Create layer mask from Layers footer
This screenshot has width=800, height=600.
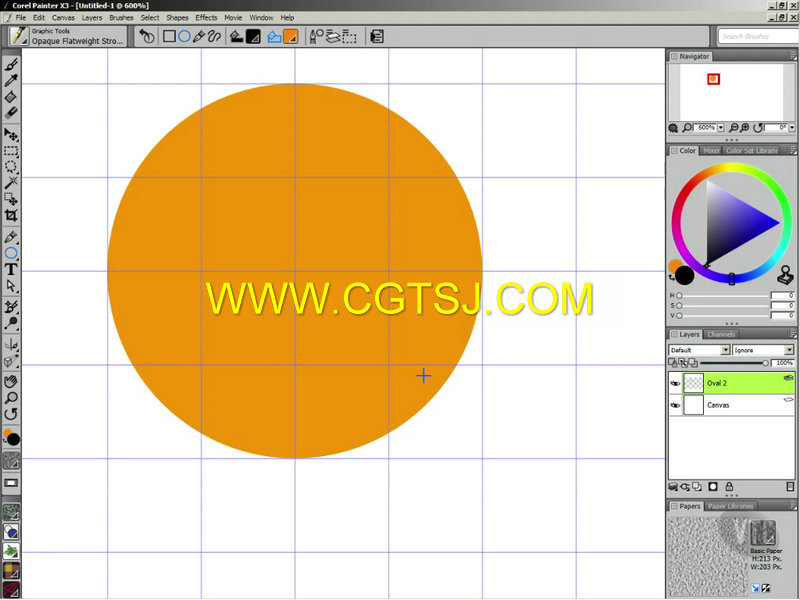click(x=713, y=487)
